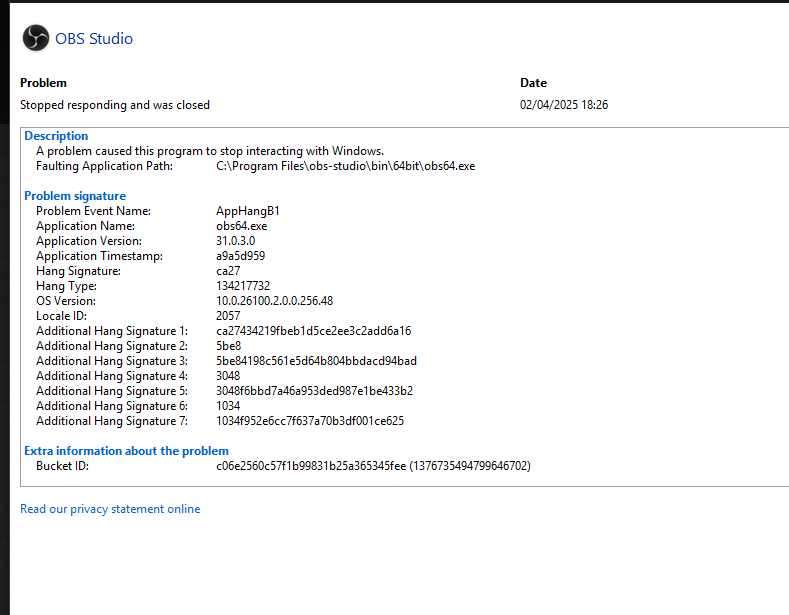Click the Date column header

tap(533, 83)
